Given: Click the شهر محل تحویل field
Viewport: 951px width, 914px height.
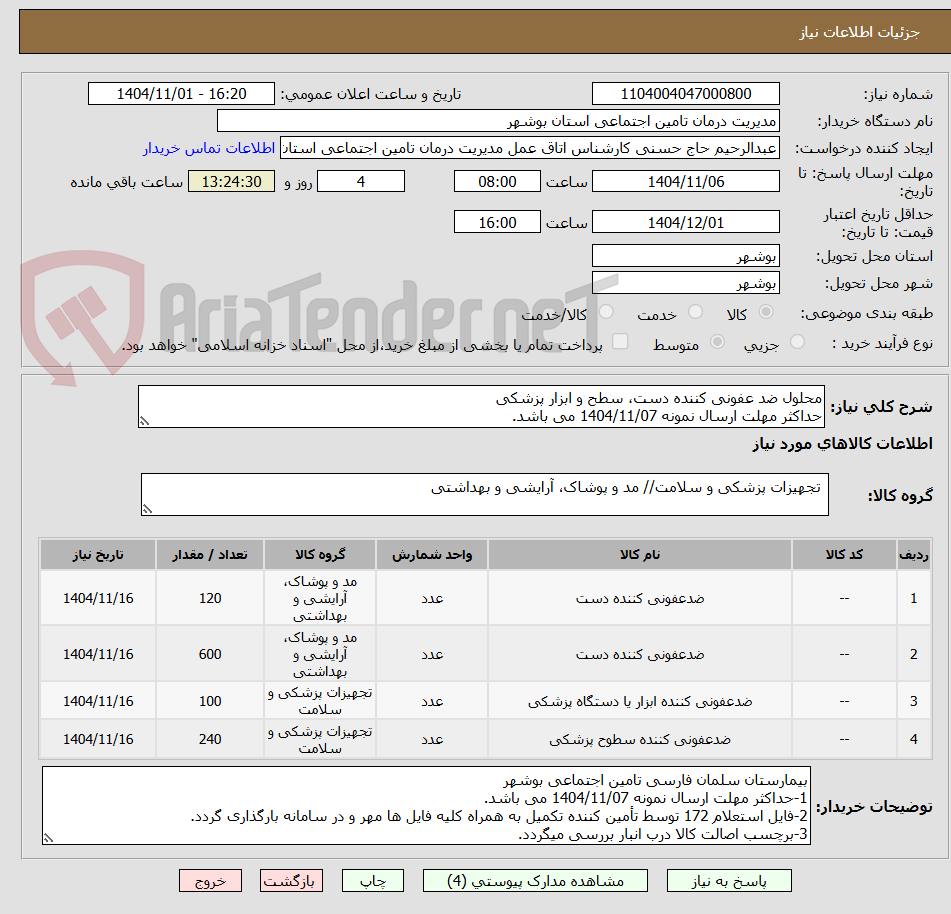Looking at the screenshot, I should point(685,283).
